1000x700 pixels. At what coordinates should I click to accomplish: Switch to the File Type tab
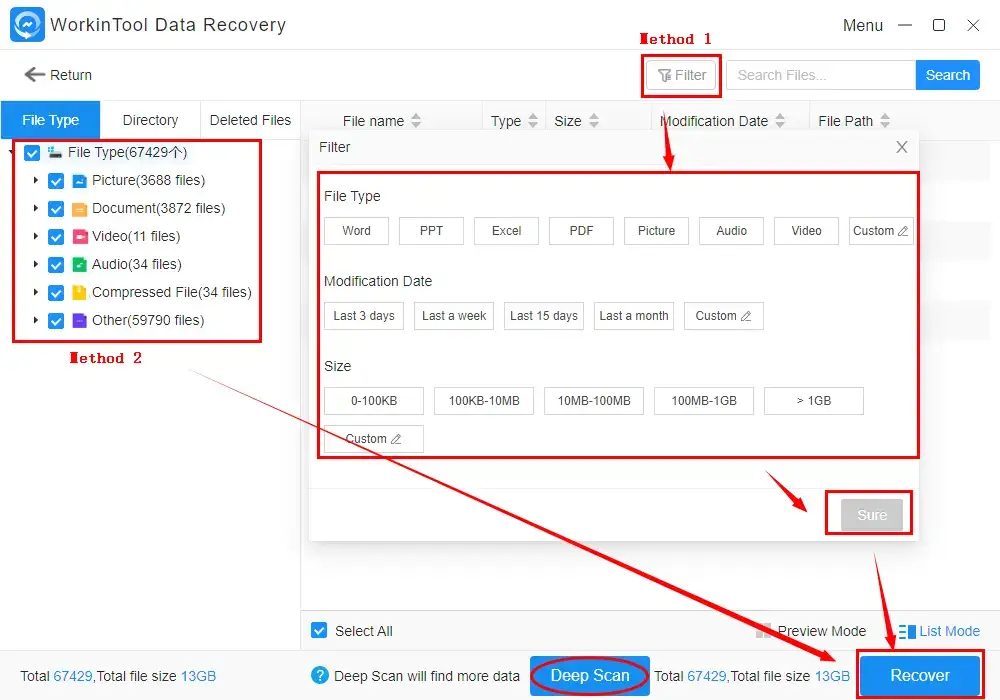click(50, 120)
